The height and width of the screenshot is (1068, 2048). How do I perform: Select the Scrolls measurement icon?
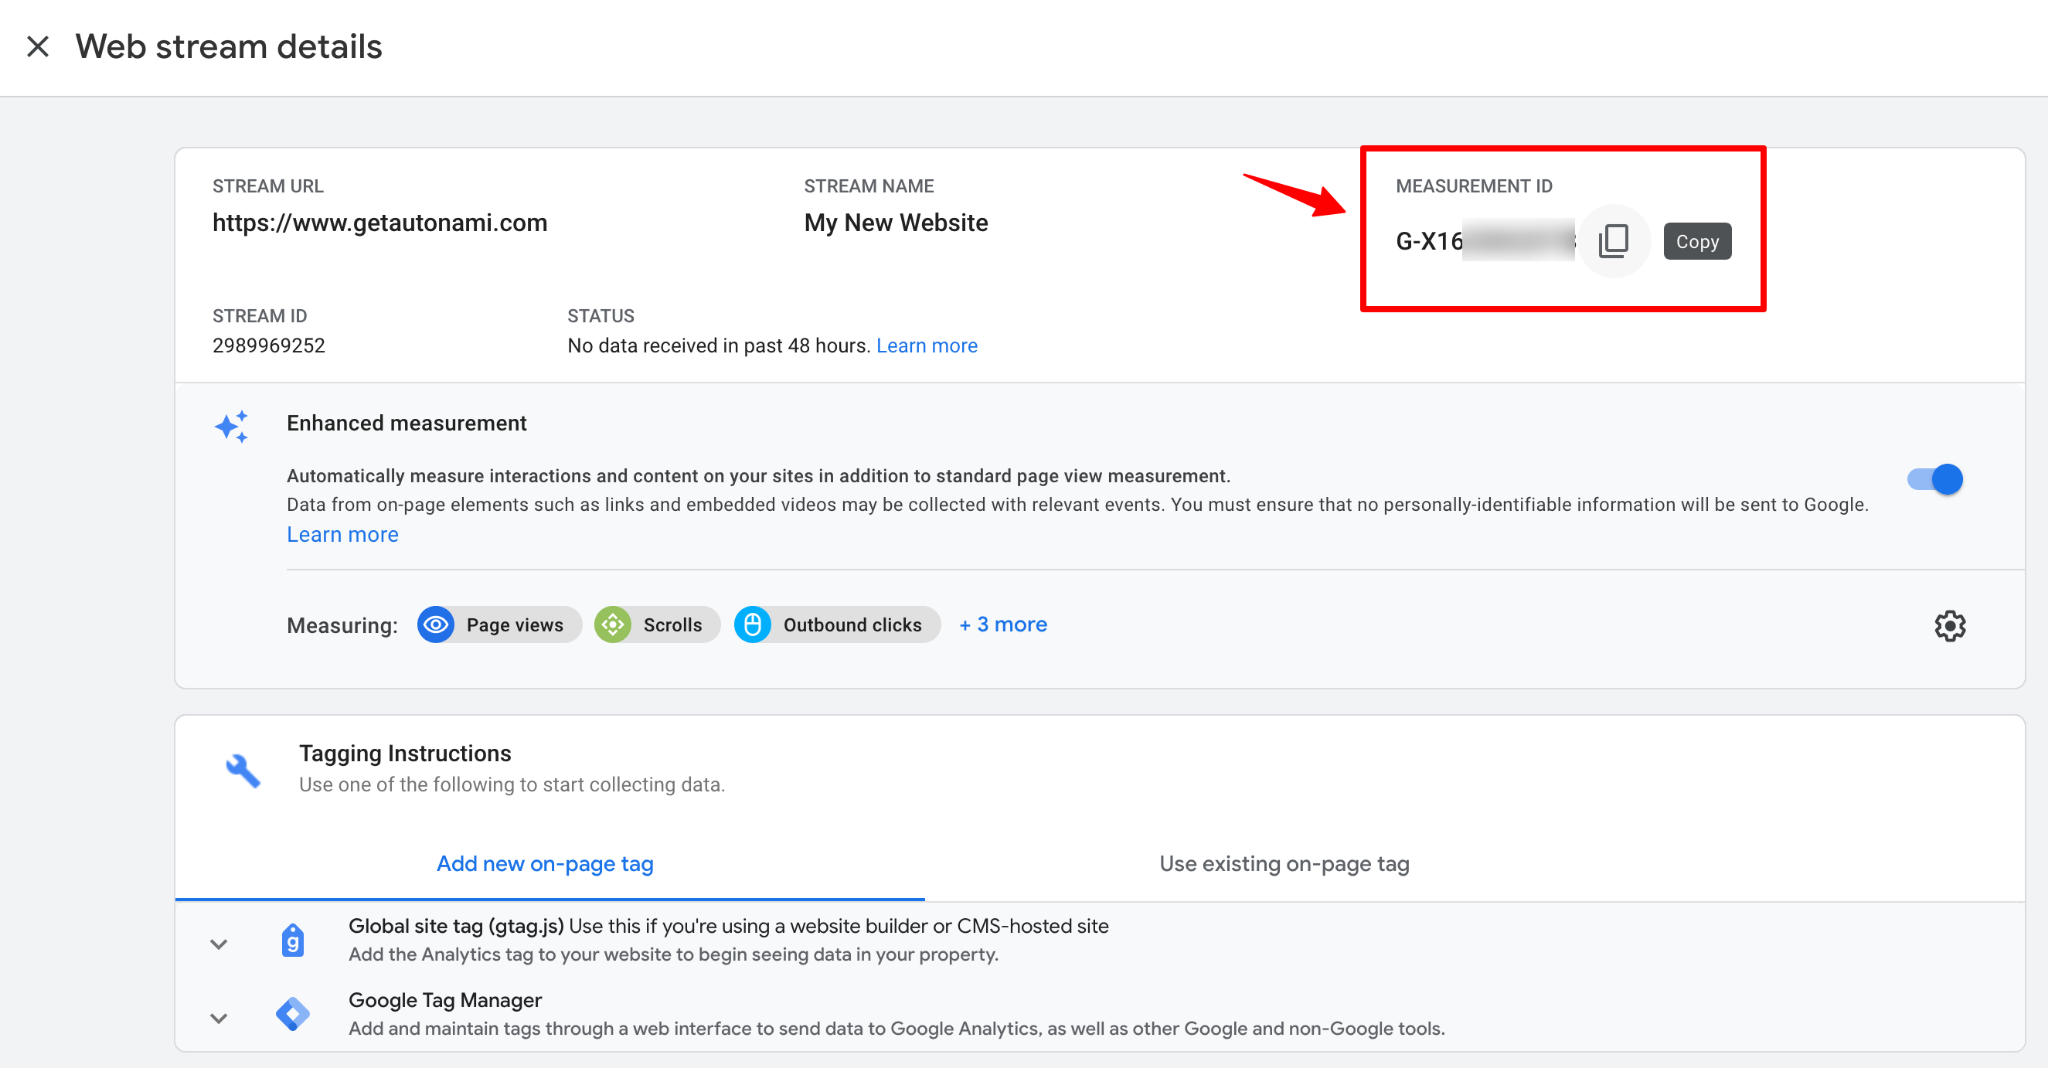tap(613, 624)
